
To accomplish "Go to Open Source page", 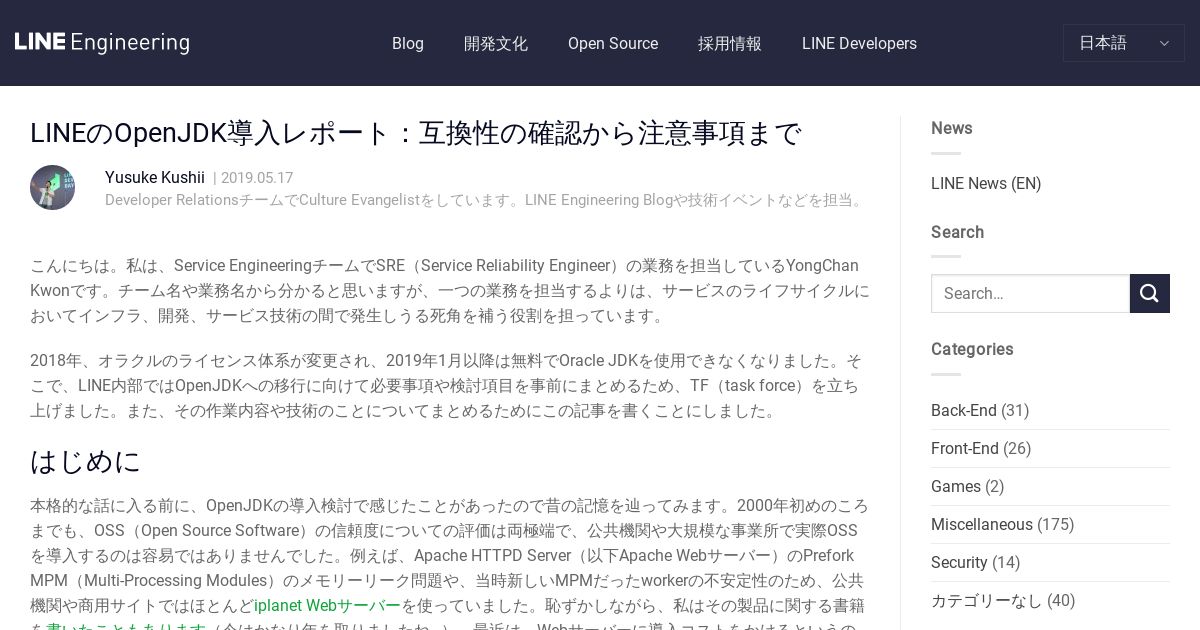I will [x=613, y=43].
